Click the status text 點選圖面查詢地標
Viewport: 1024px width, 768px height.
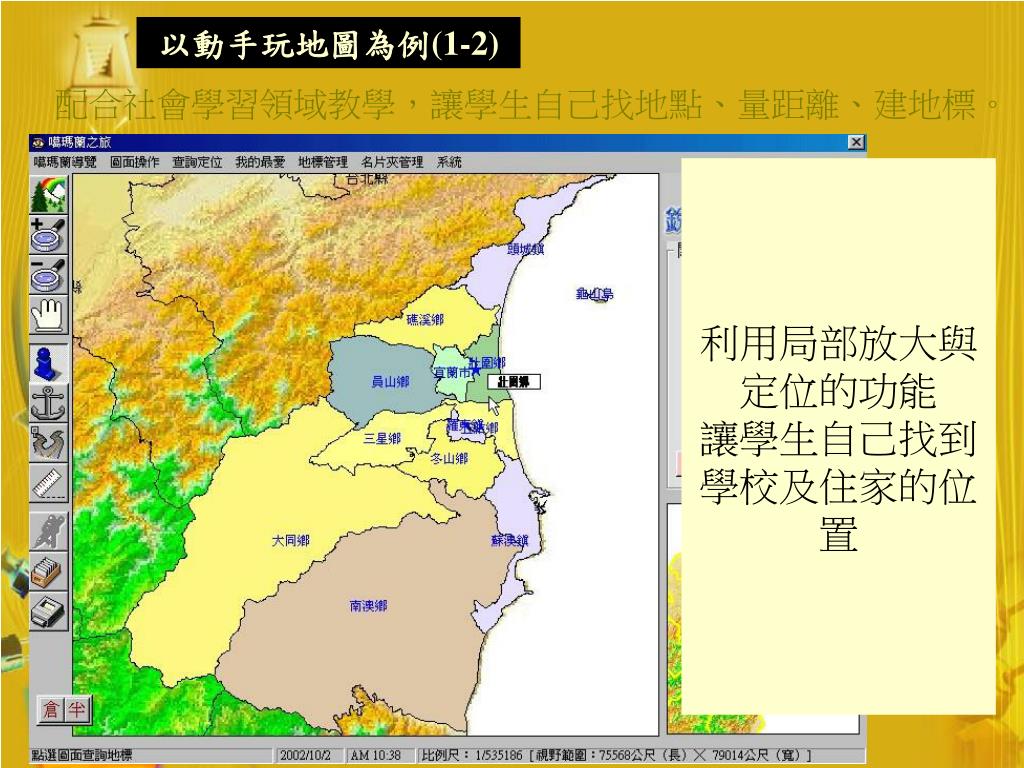[82, 755]
